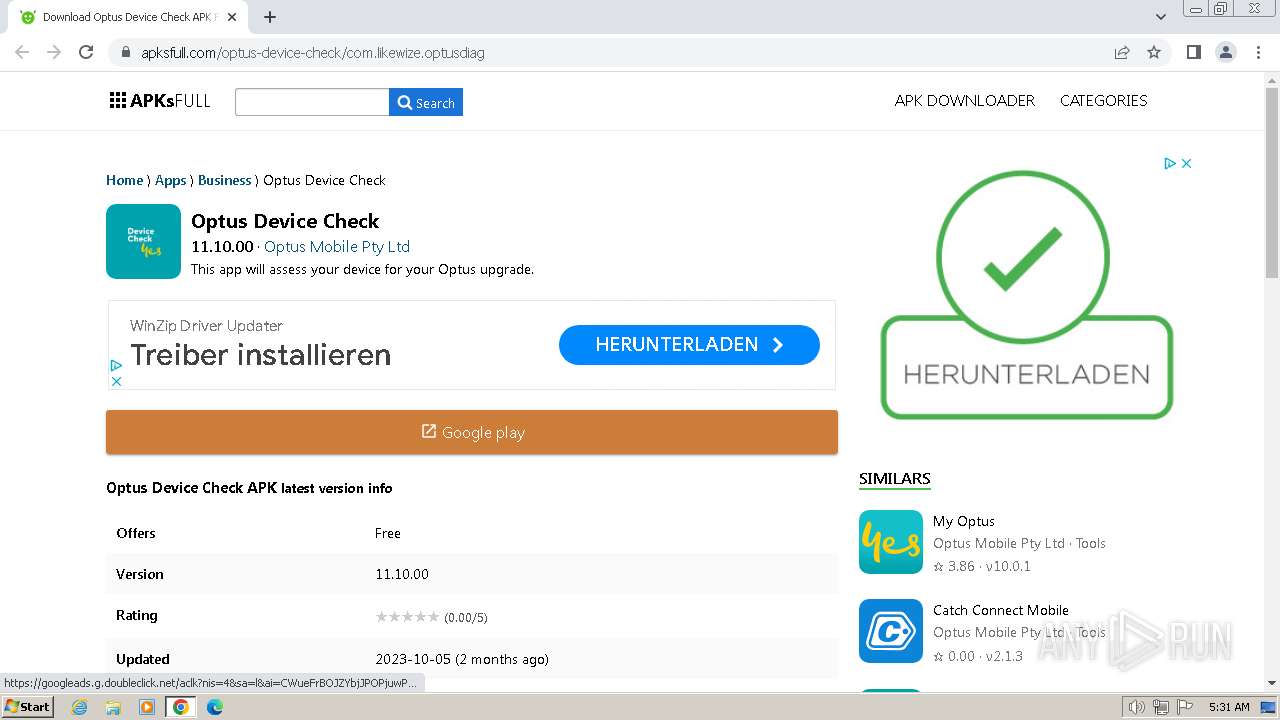Click the orange Google play button
The height and width of the screenshot is (720, 1280).
pos(472,432)
